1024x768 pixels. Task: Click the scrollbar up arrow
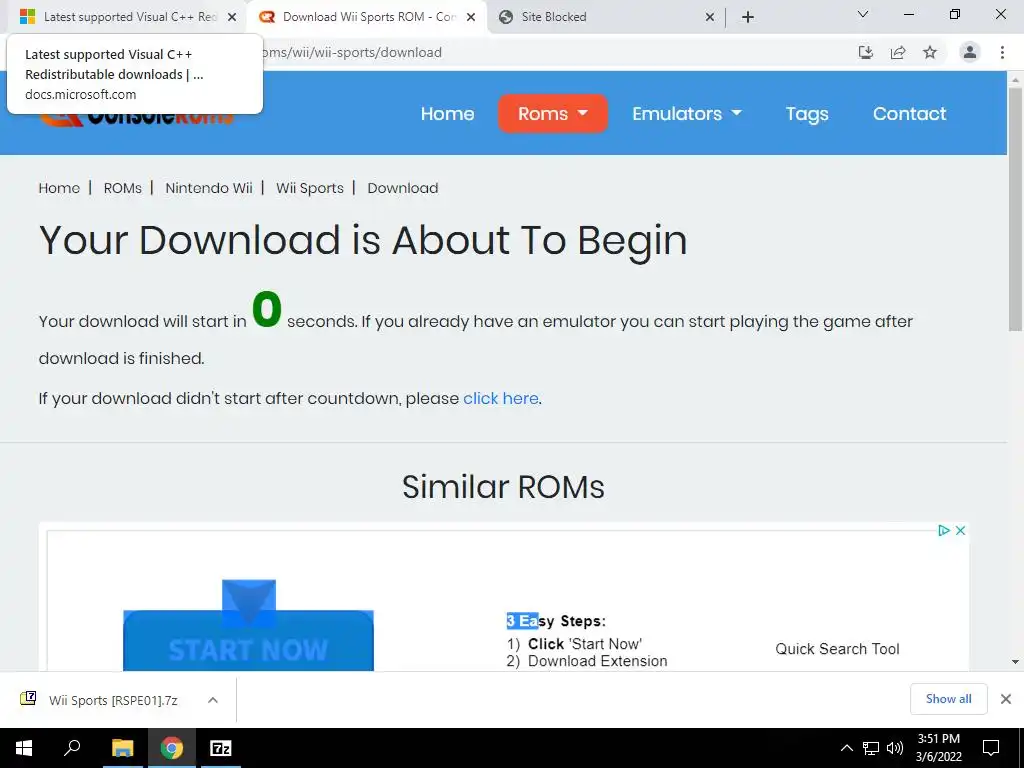(1015, 79)
